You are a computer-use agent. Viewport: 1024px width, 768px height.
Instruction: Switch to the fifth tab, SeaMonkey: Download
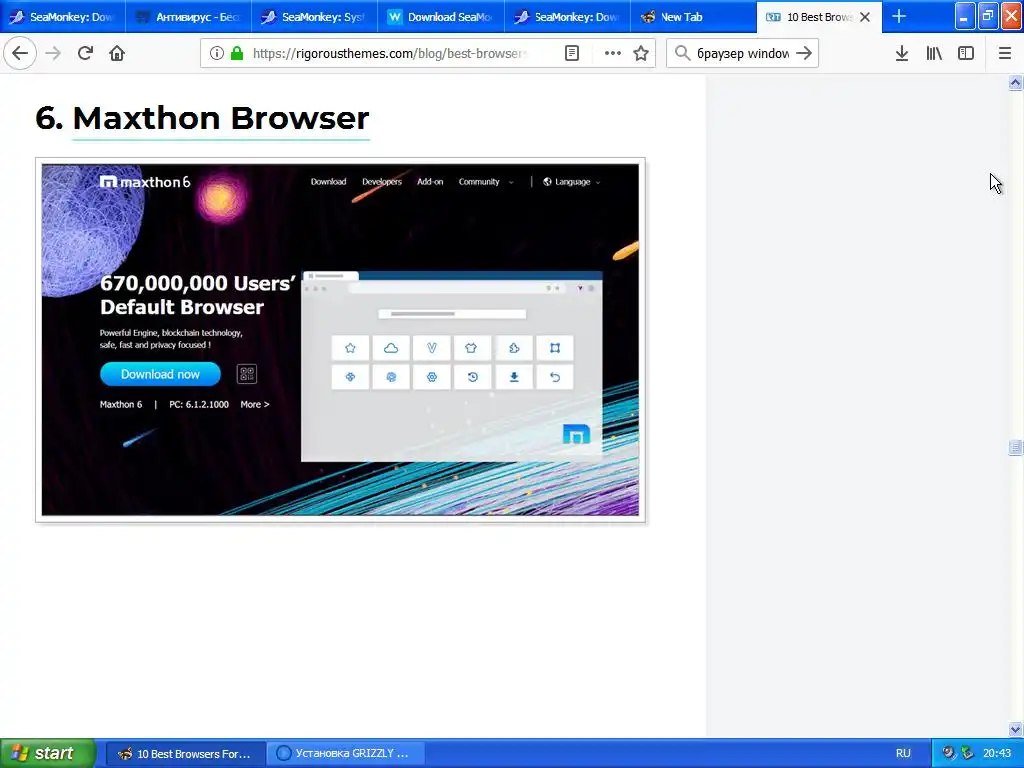pos(568,17)
